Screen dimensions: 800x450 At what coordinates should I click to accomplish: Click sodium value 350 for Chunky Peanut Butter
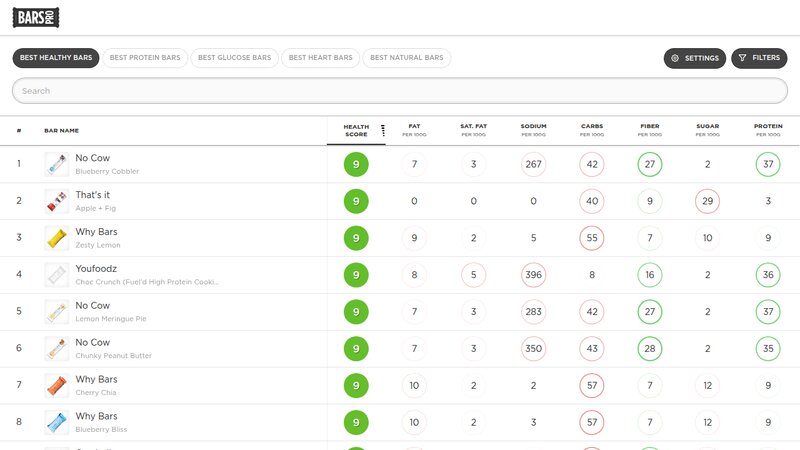coord(534,348)
